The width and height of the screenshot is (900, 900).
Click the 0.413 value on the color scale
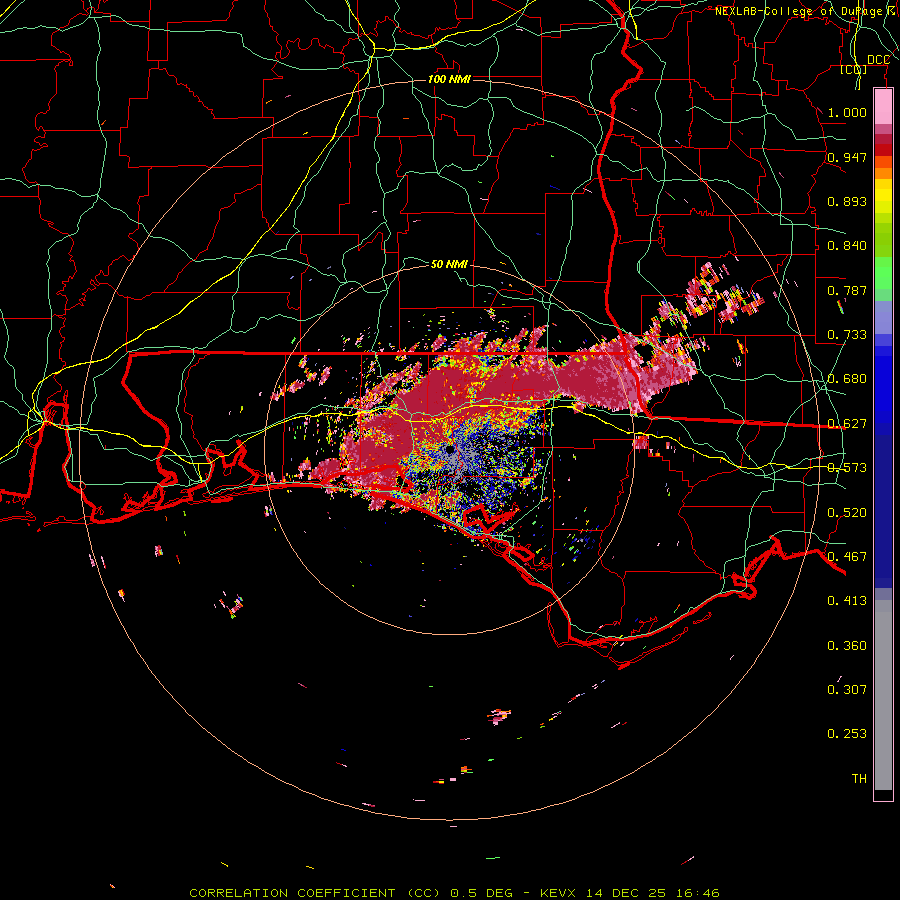pos(847,601)
